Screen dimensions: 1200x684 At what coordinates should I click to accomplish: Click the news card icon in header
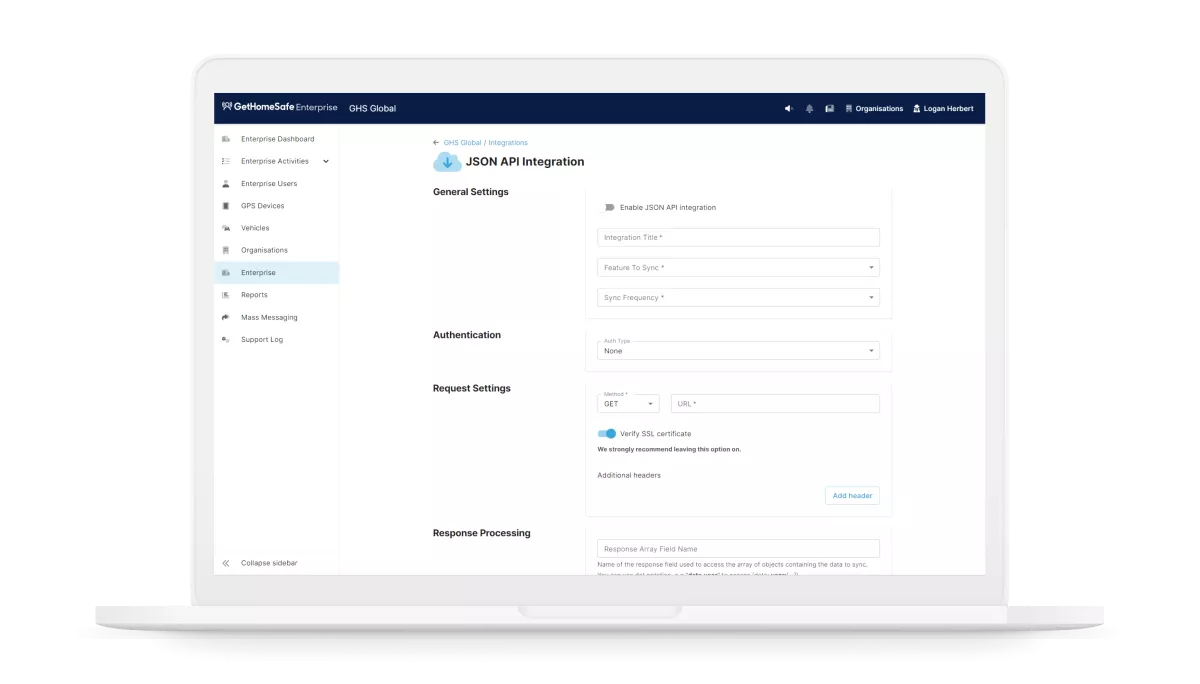829,108
